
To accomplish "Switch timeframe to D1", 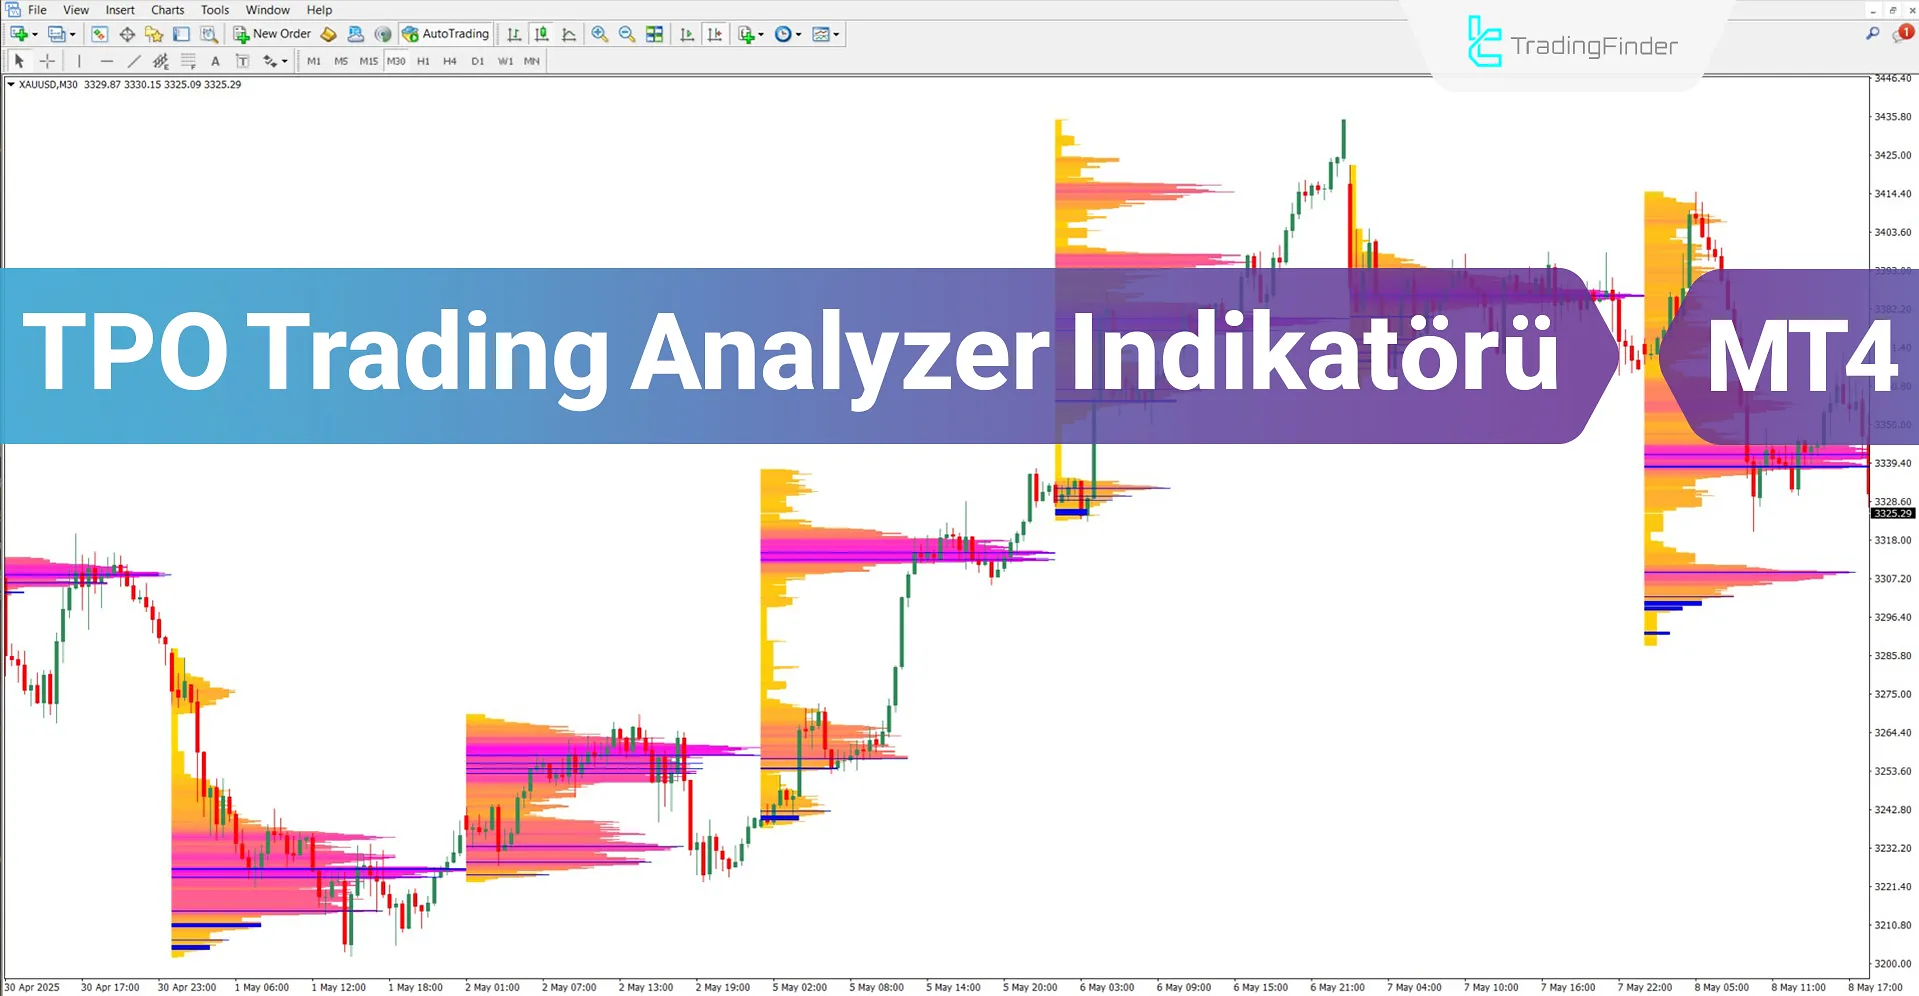I will click(x=478, y=61).
